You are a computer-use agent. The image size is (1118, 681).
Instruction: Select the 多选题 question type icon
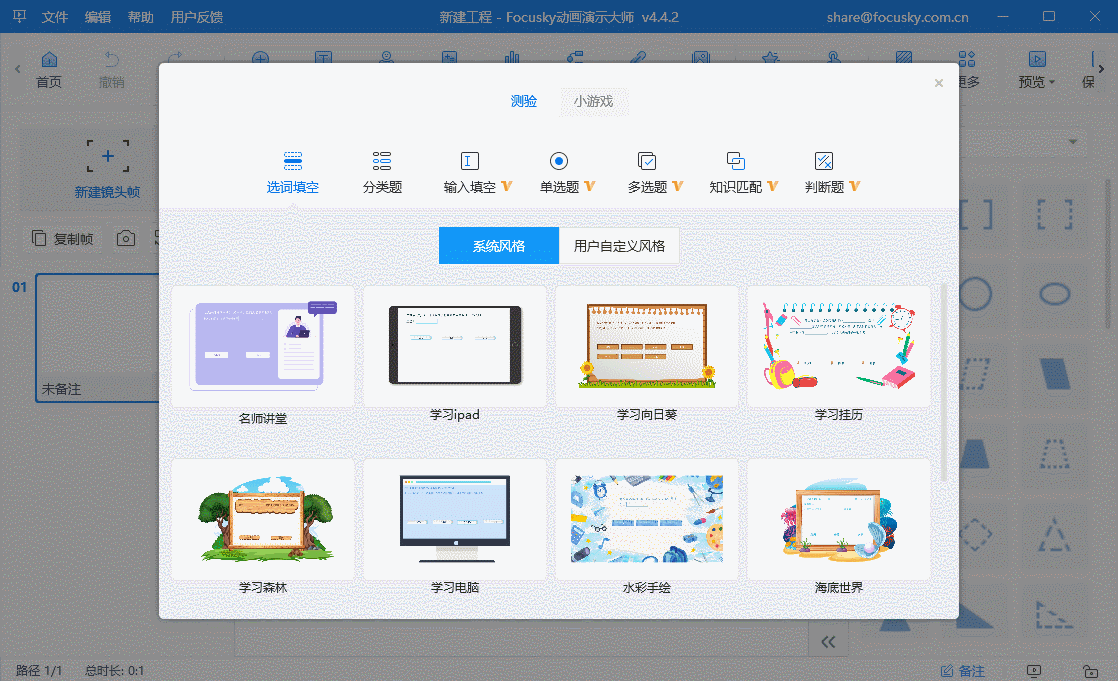point(645,160)
